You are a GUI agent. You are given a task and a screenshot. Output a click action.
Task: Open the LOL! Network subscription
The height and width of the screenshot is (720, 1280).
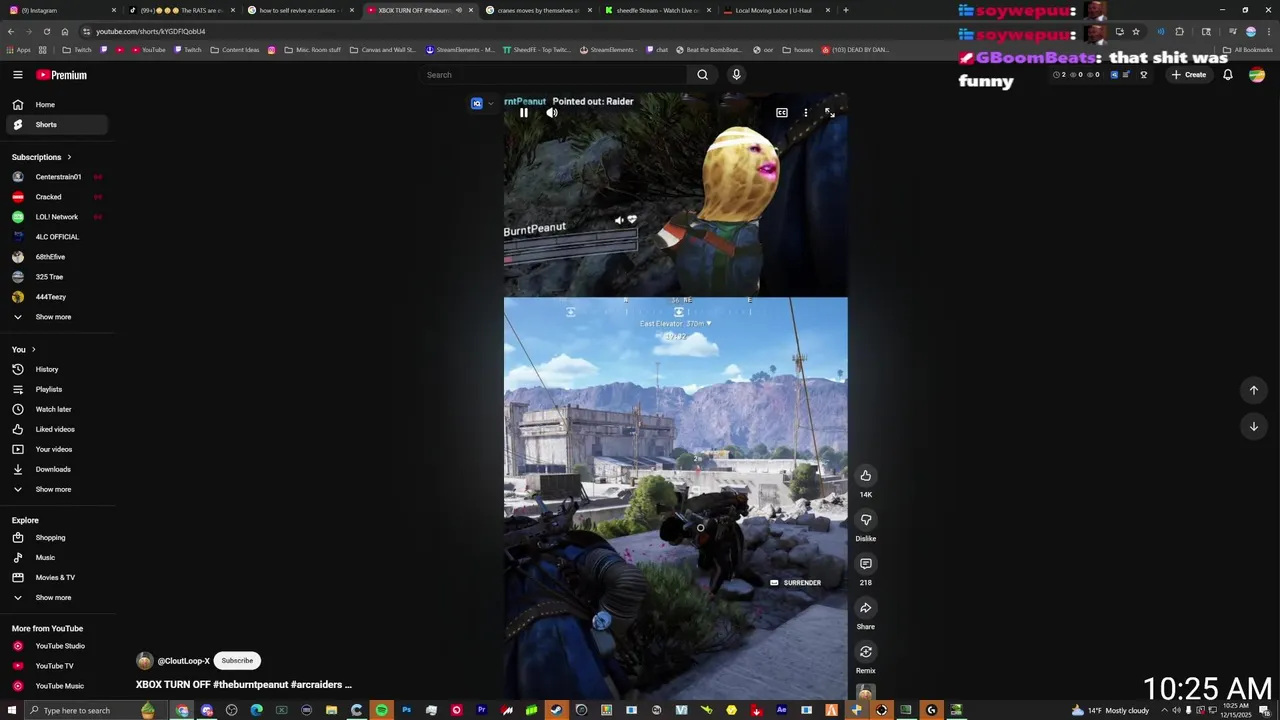click(x=58, y=217)
